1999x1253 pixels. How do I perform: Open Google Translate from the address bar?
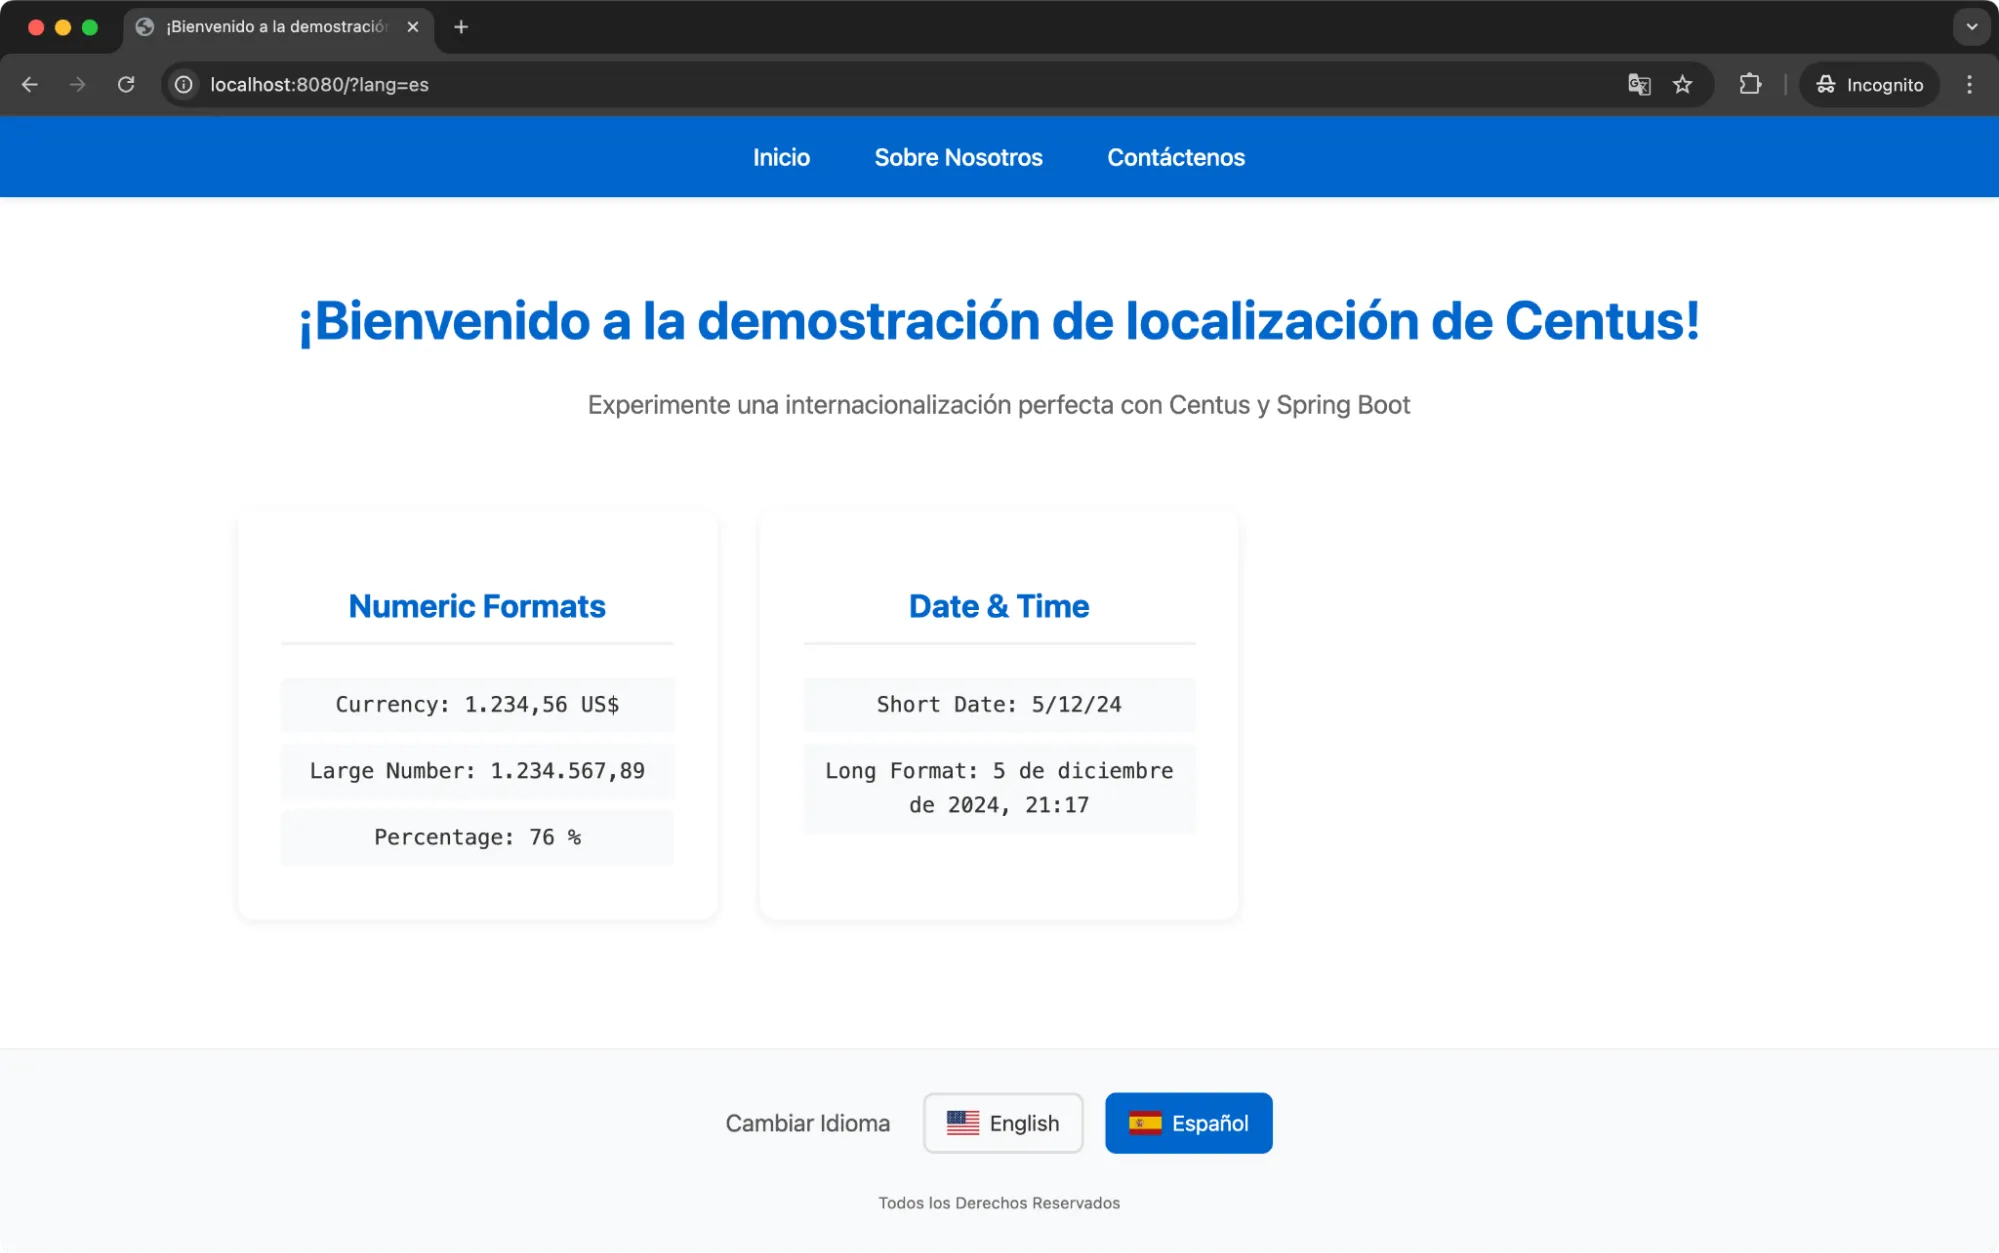(x=1639, y=84)
